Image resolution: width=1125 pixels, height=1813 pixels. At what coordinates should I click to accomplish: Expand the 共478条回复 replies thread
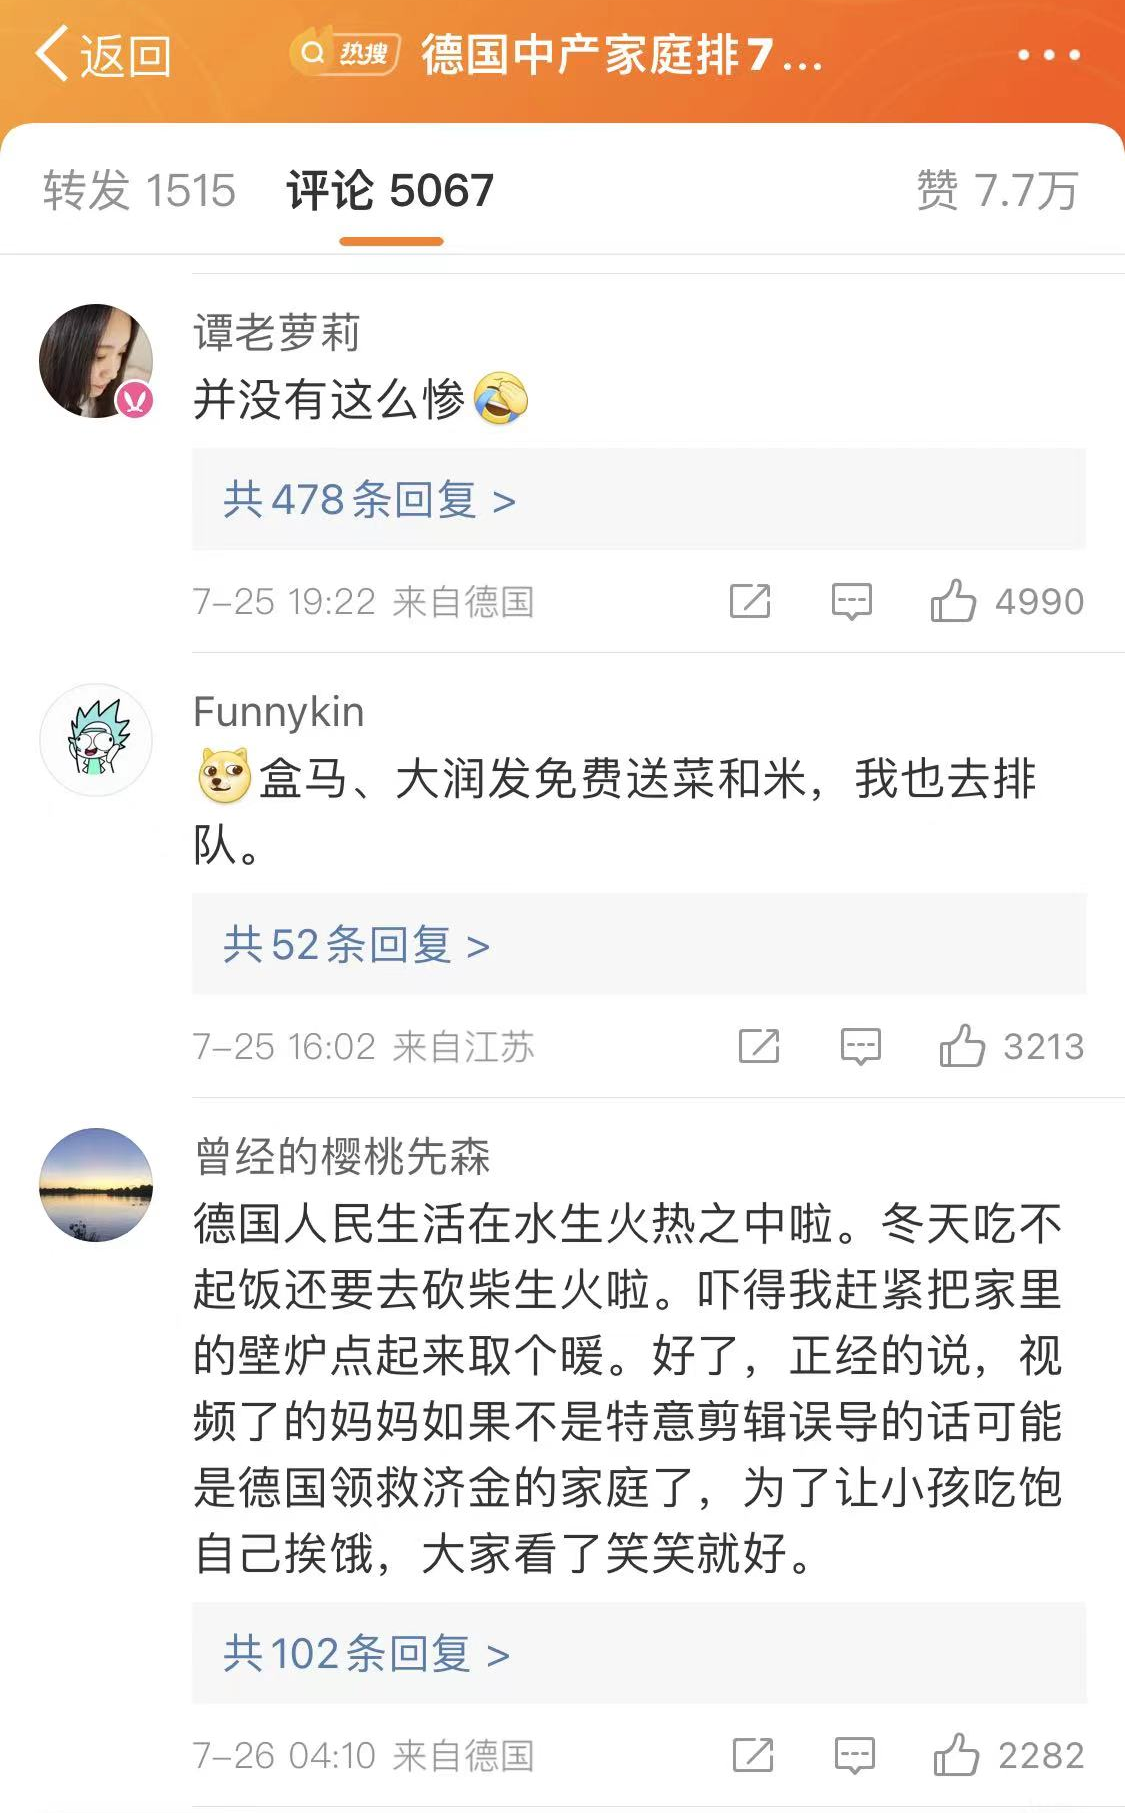(369, 500)
